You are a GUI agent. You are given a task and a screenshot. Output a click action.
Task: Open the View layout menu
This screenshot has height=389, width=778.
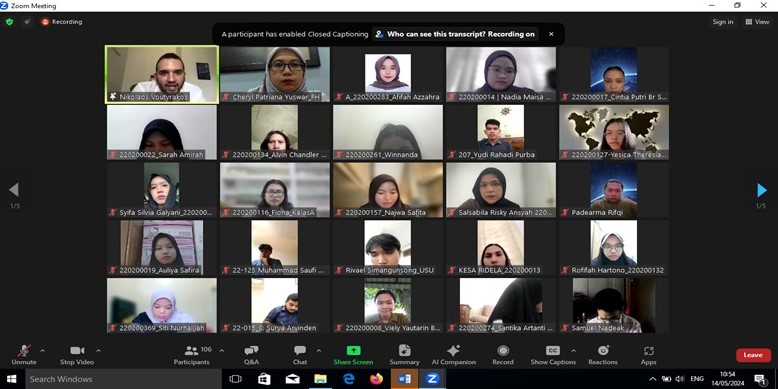[x=757, y=22]
